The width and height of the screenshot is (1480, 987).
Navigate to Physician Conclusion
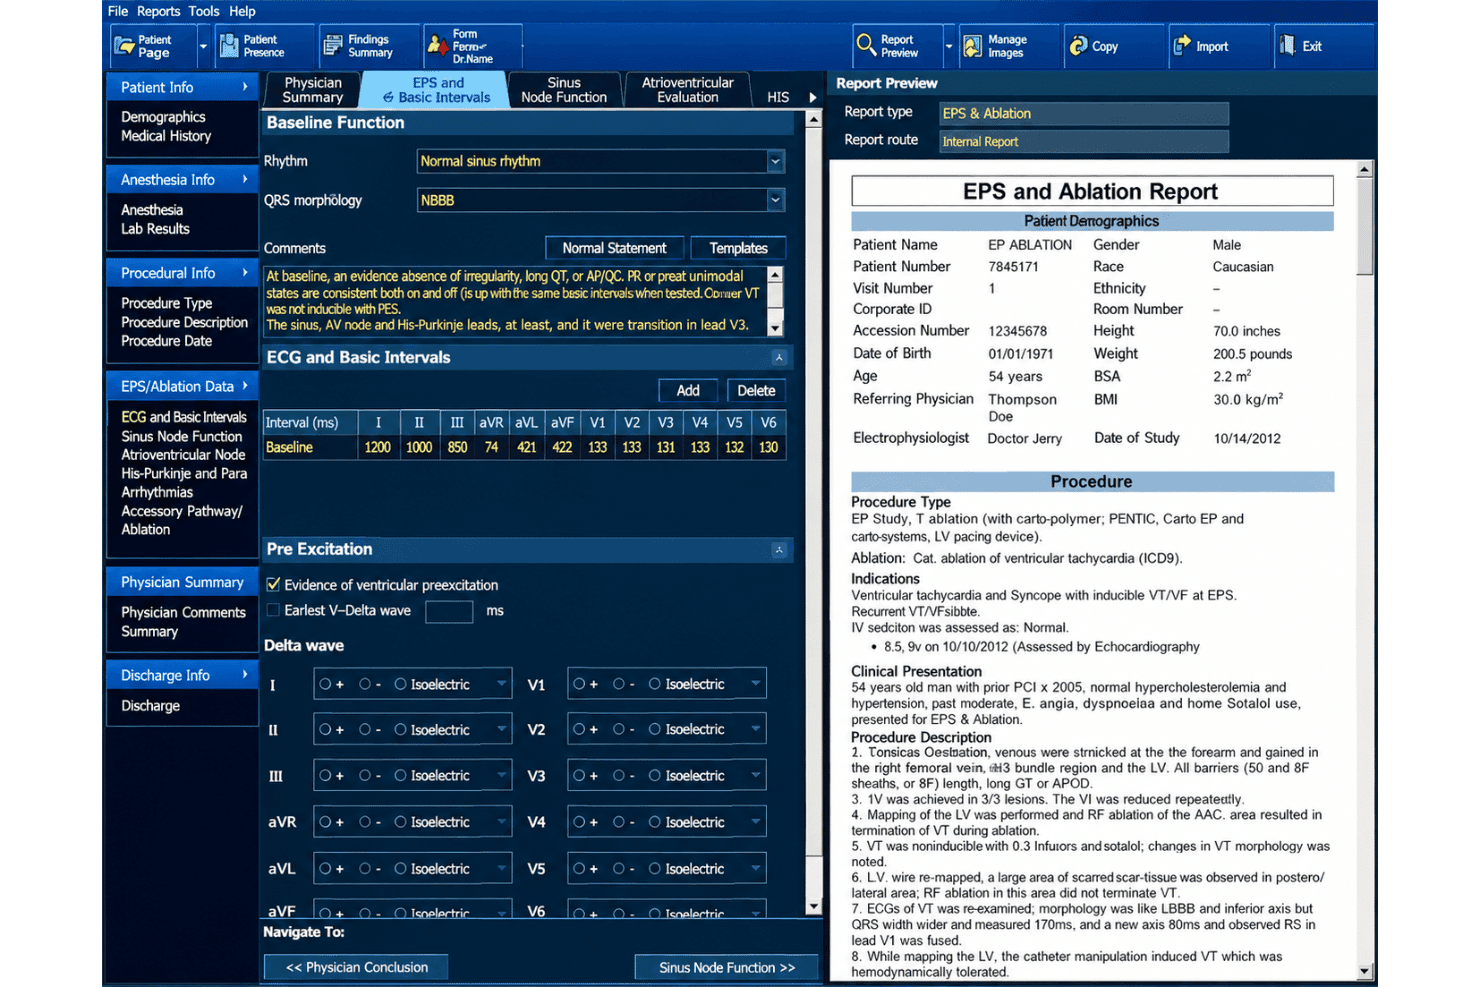tap(356, 967)
